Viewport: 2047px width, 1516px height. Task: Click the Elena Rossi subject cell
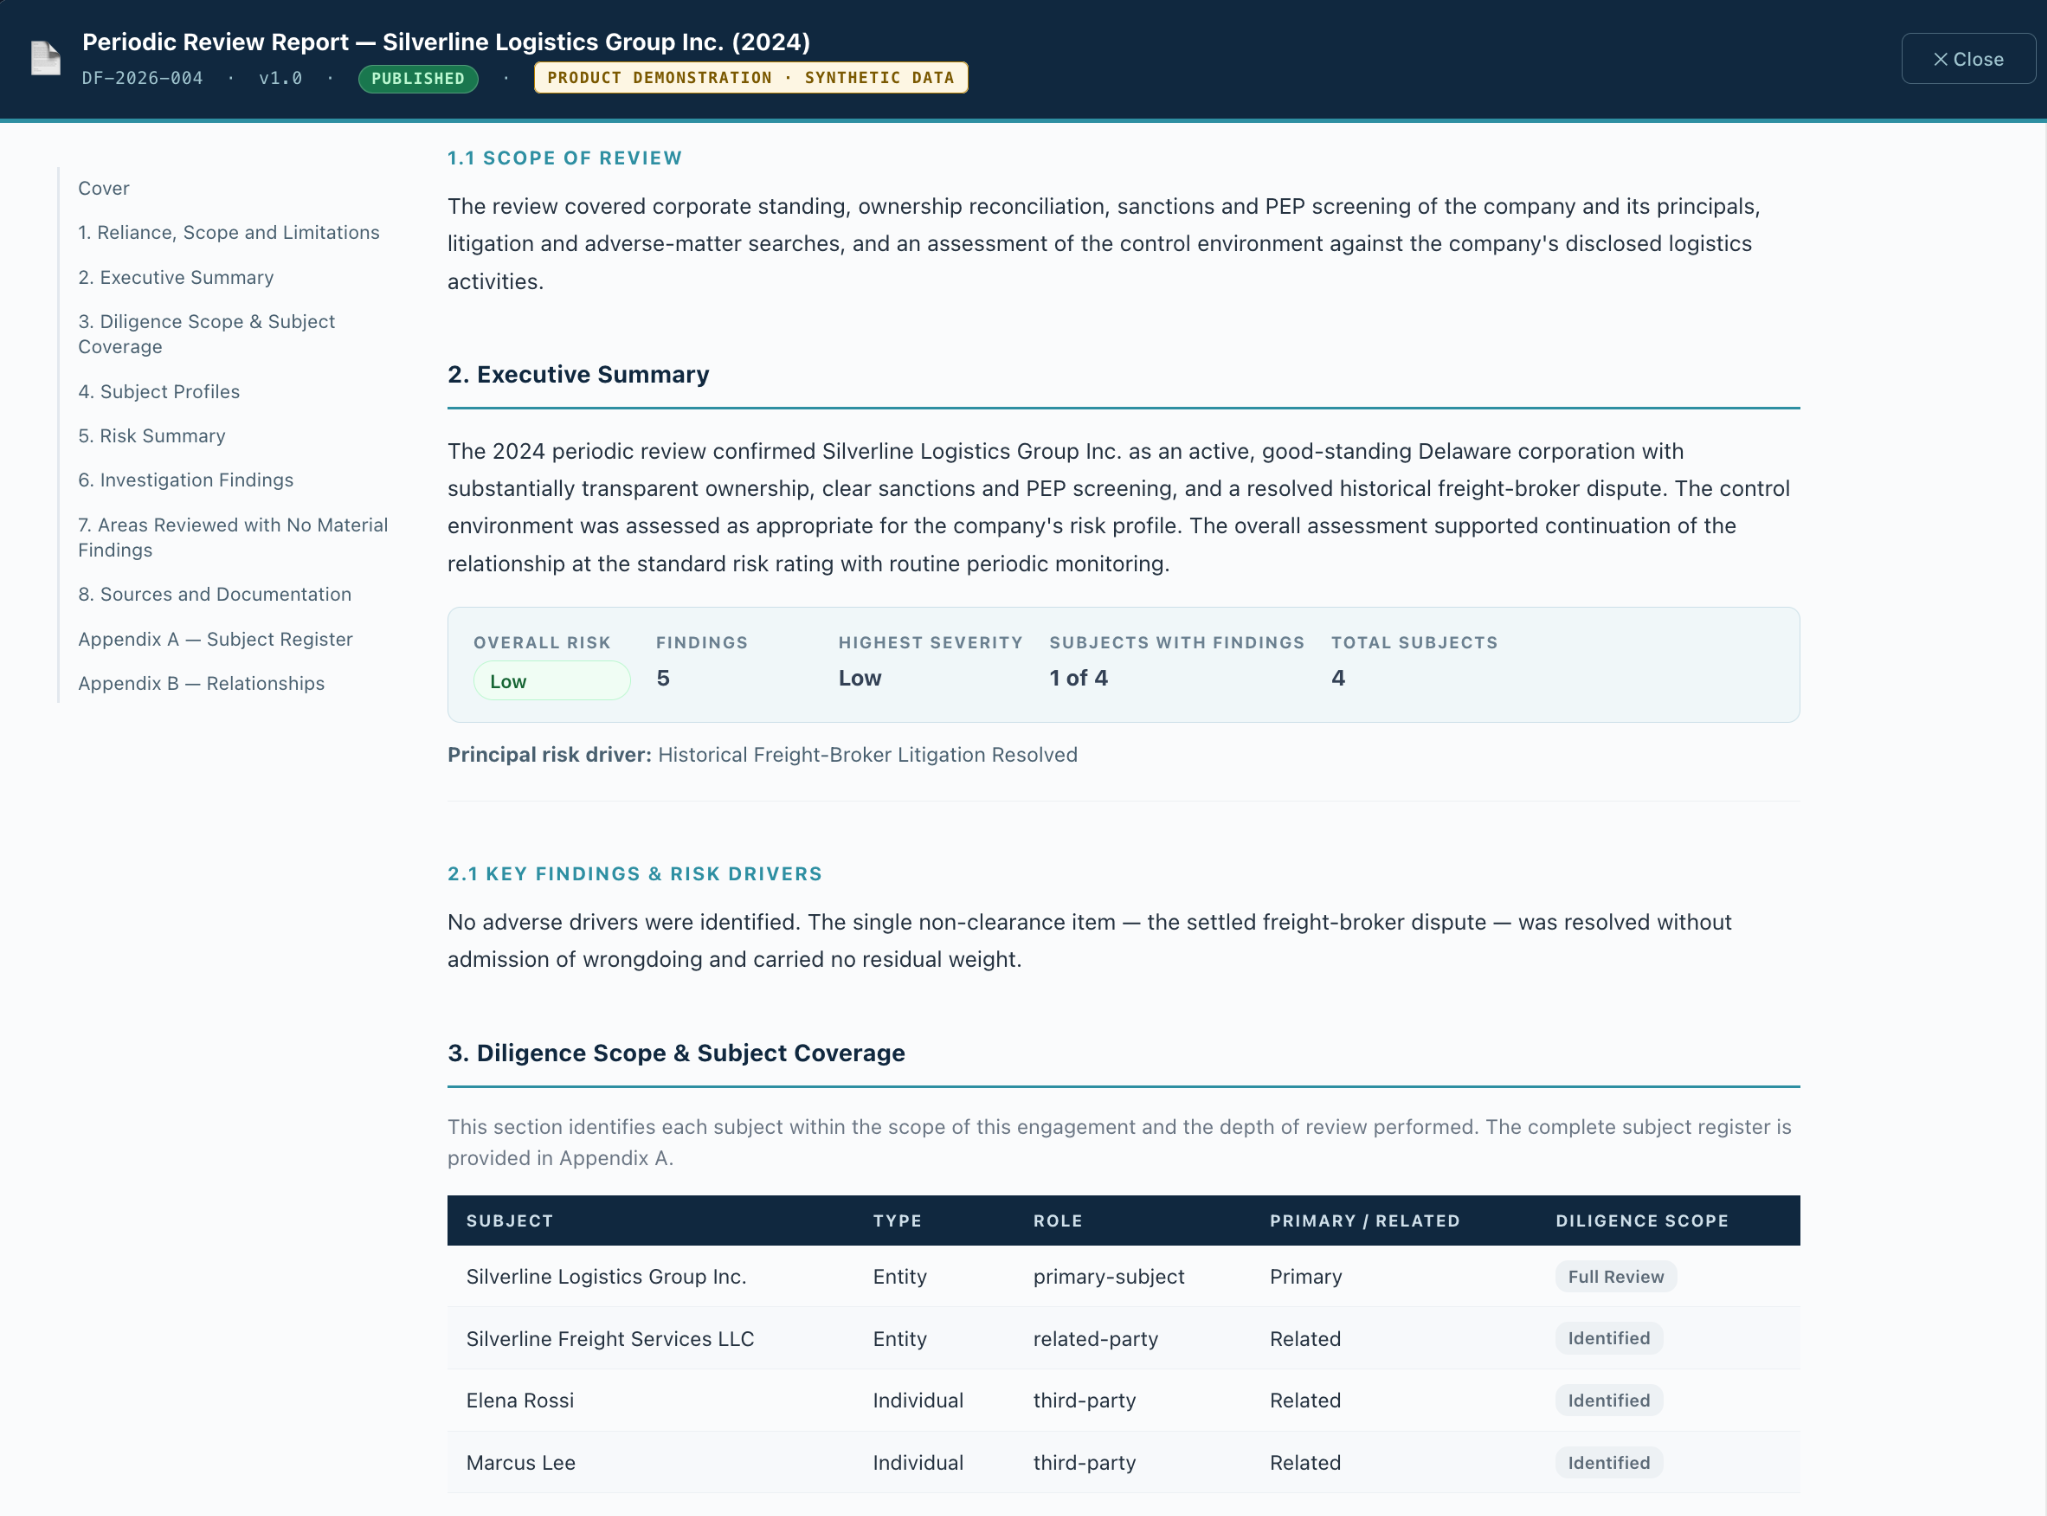(520, 1401)
